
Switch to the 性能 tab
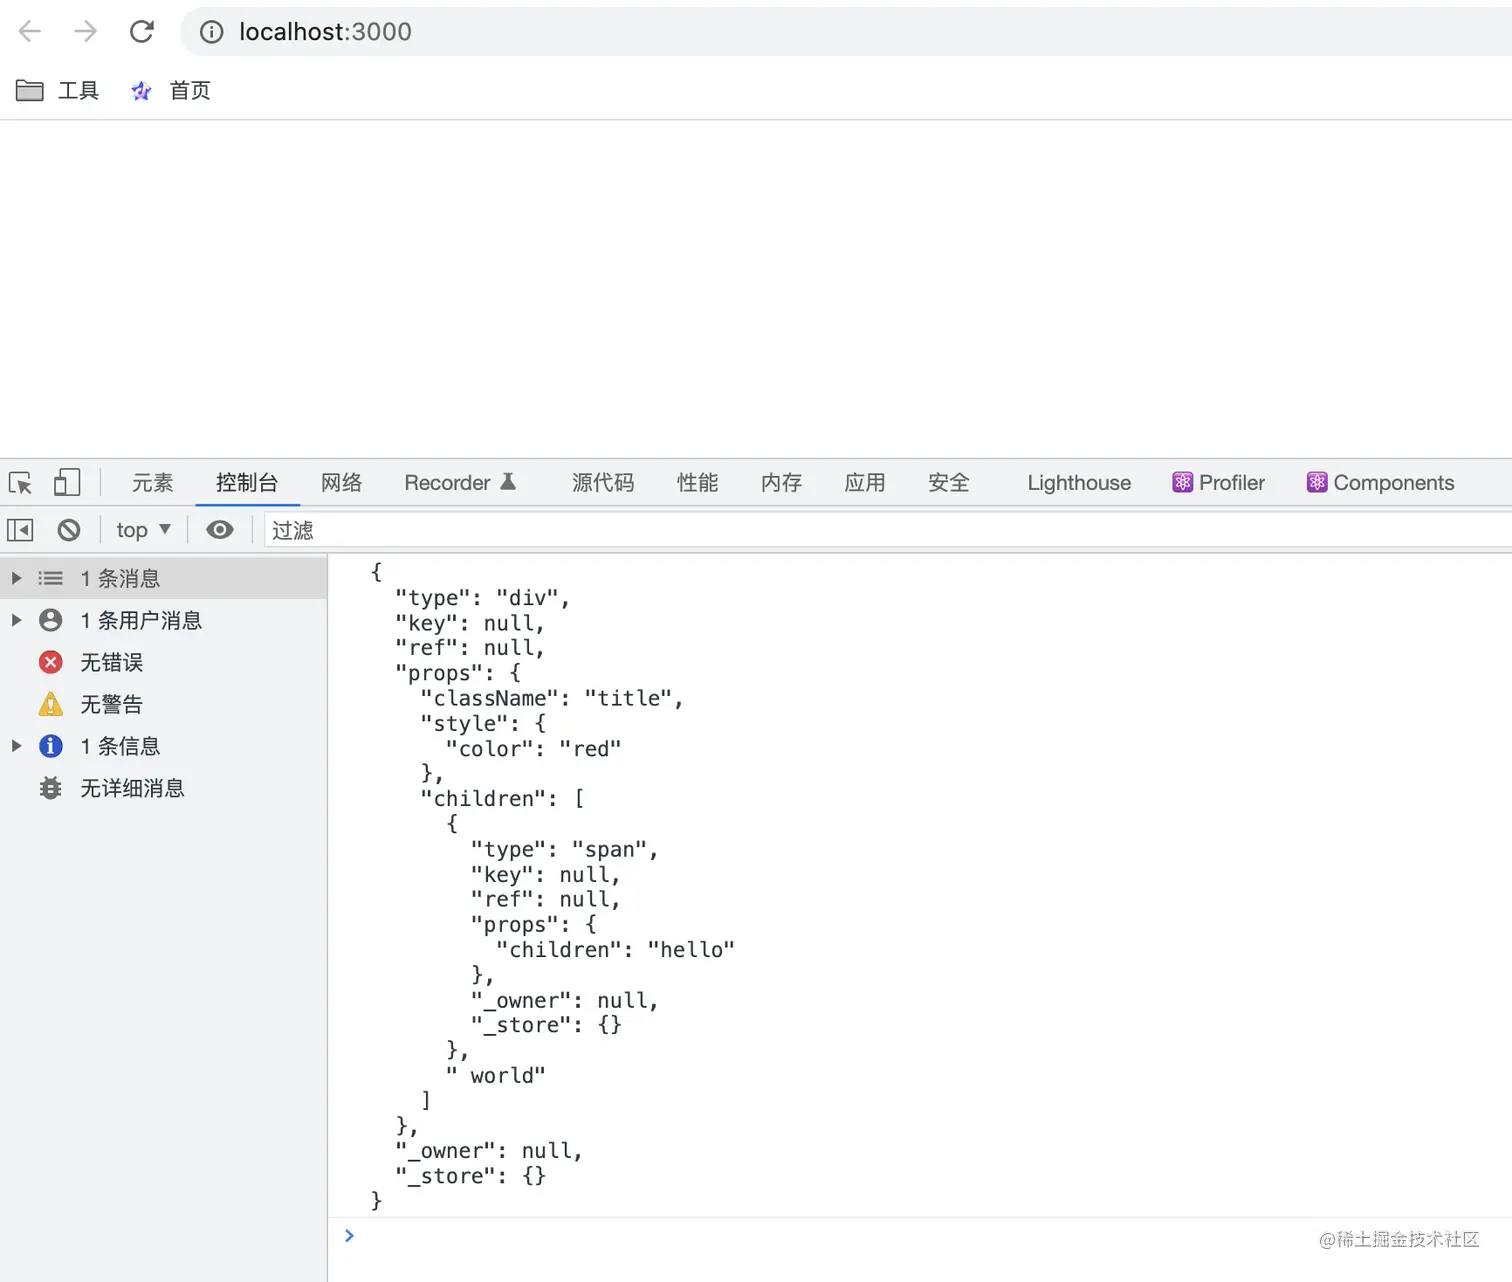(x=698, y=483)
